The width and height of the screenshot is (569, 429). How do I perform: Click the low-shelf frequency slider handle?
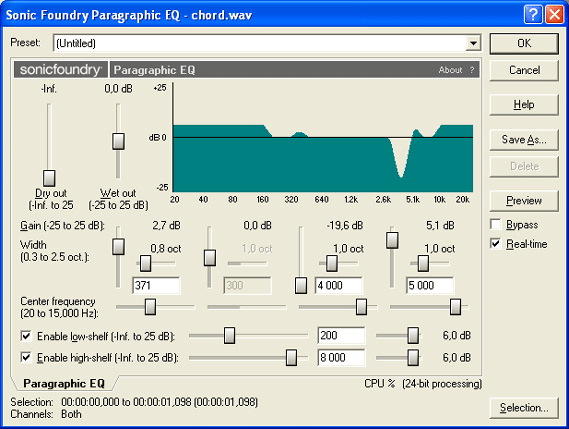pyautogui.click(x=229, y=335)
